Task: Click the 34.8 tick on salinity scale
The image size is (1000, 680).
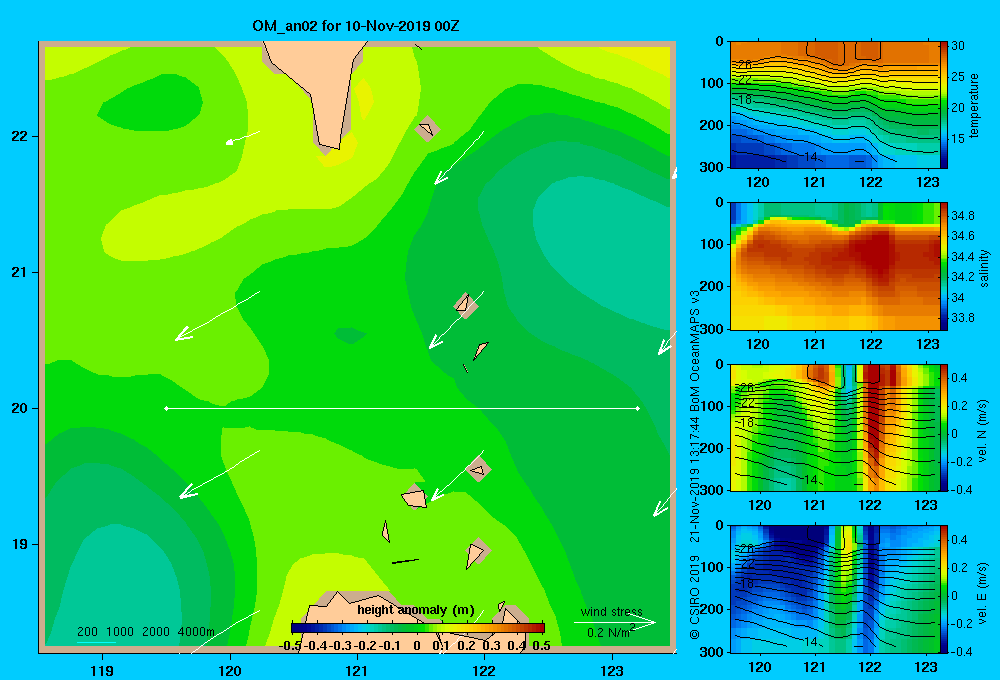Action: coord(962,216)
